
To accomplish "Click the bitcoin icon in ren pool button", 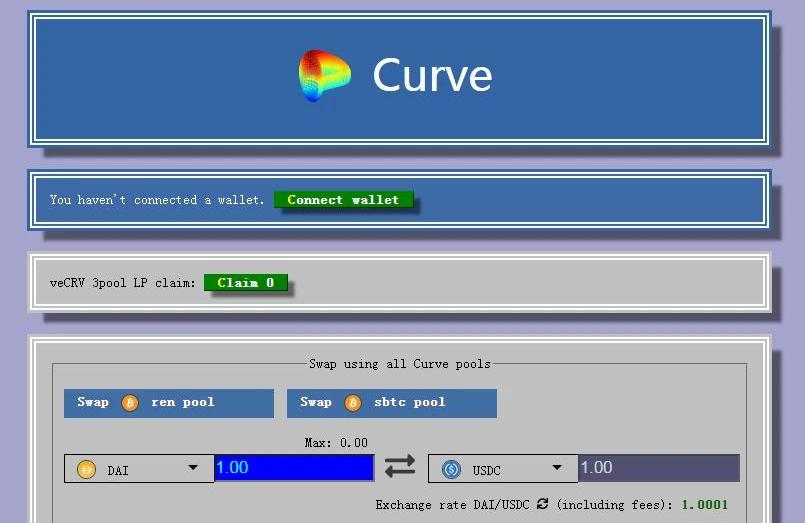I will coord(130,403).
